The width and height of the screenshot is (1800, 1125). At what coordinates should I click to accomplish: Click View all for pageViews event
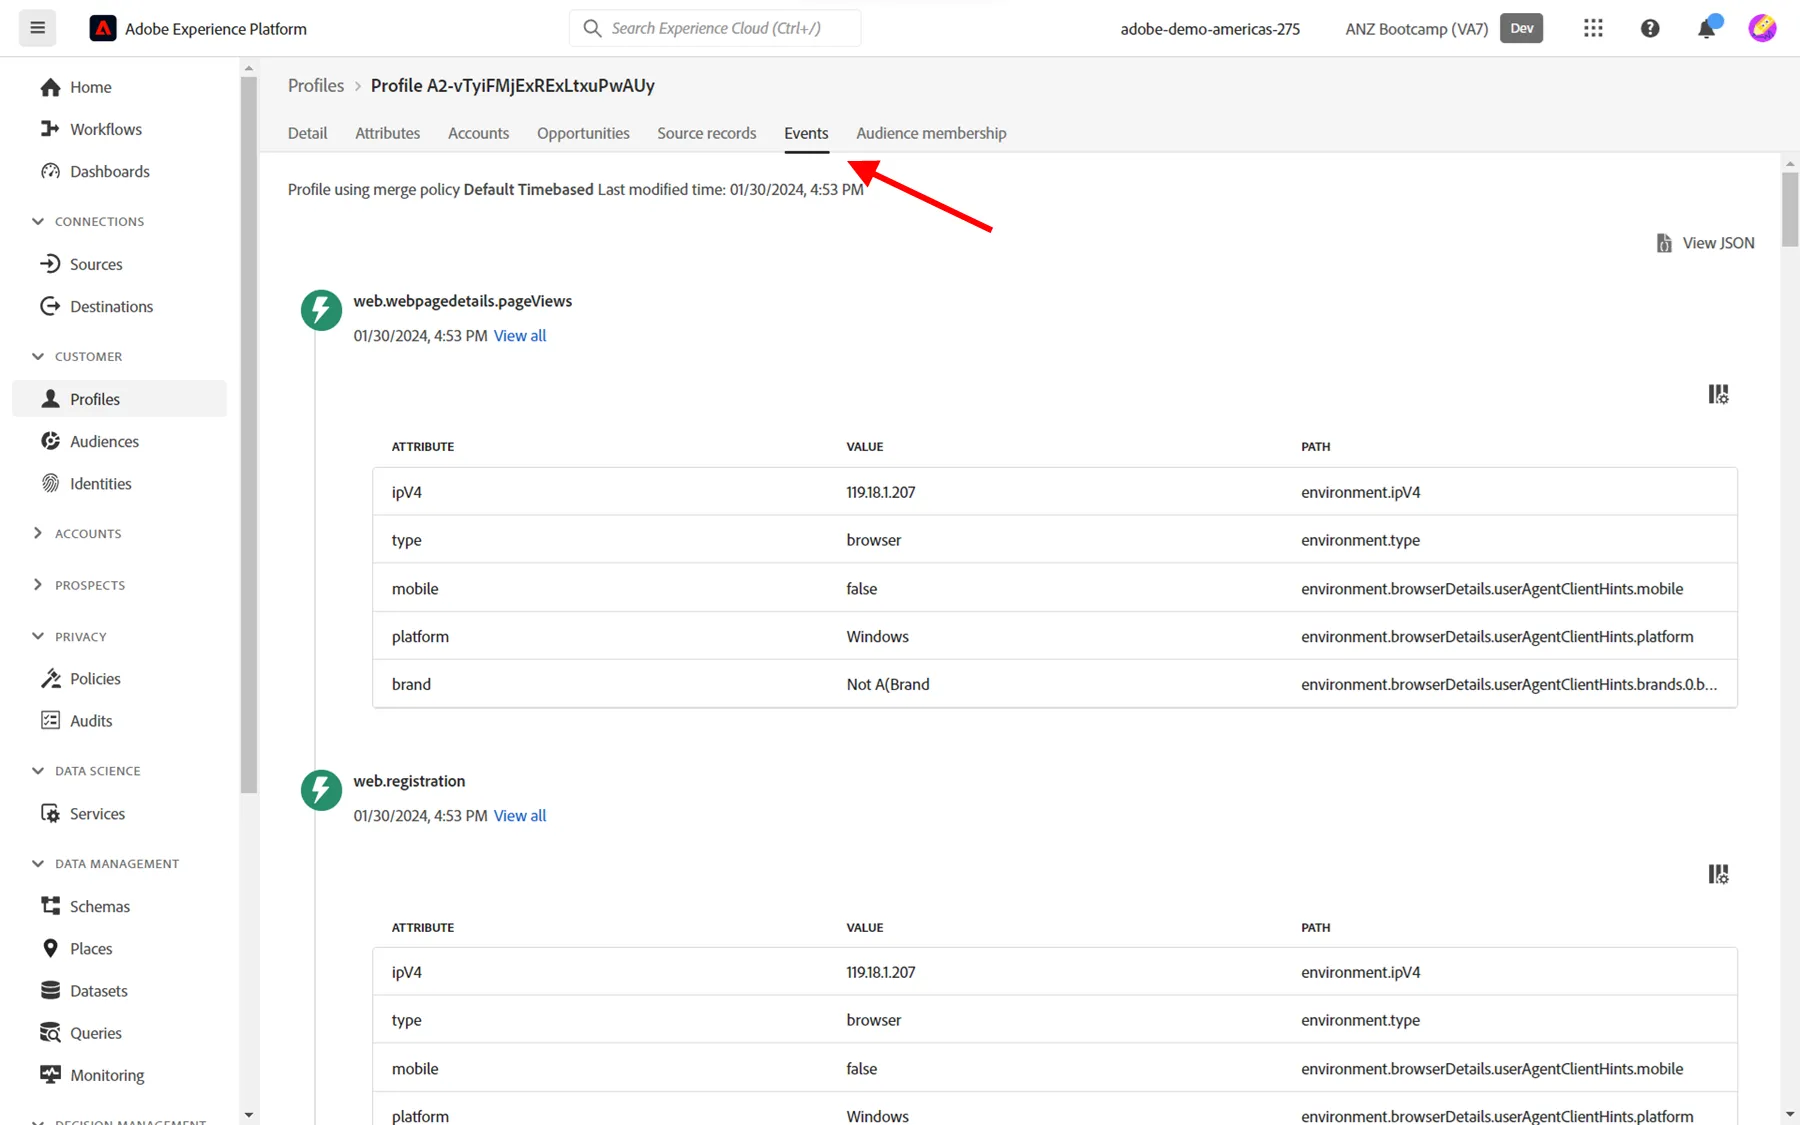[520, 336]
